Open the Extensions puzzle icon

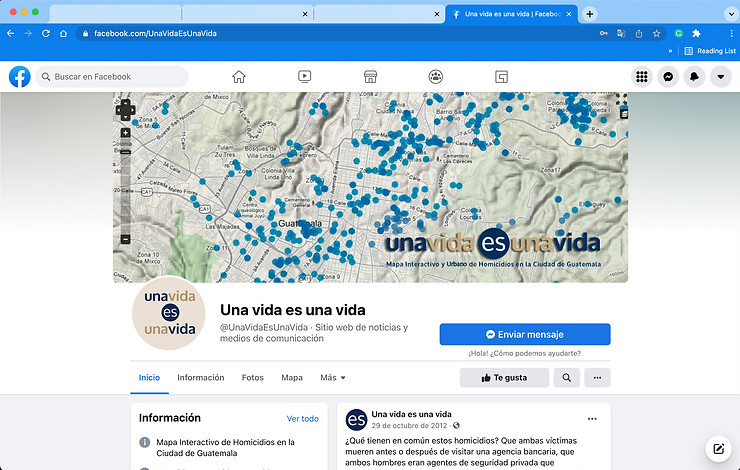pos(696,34)
